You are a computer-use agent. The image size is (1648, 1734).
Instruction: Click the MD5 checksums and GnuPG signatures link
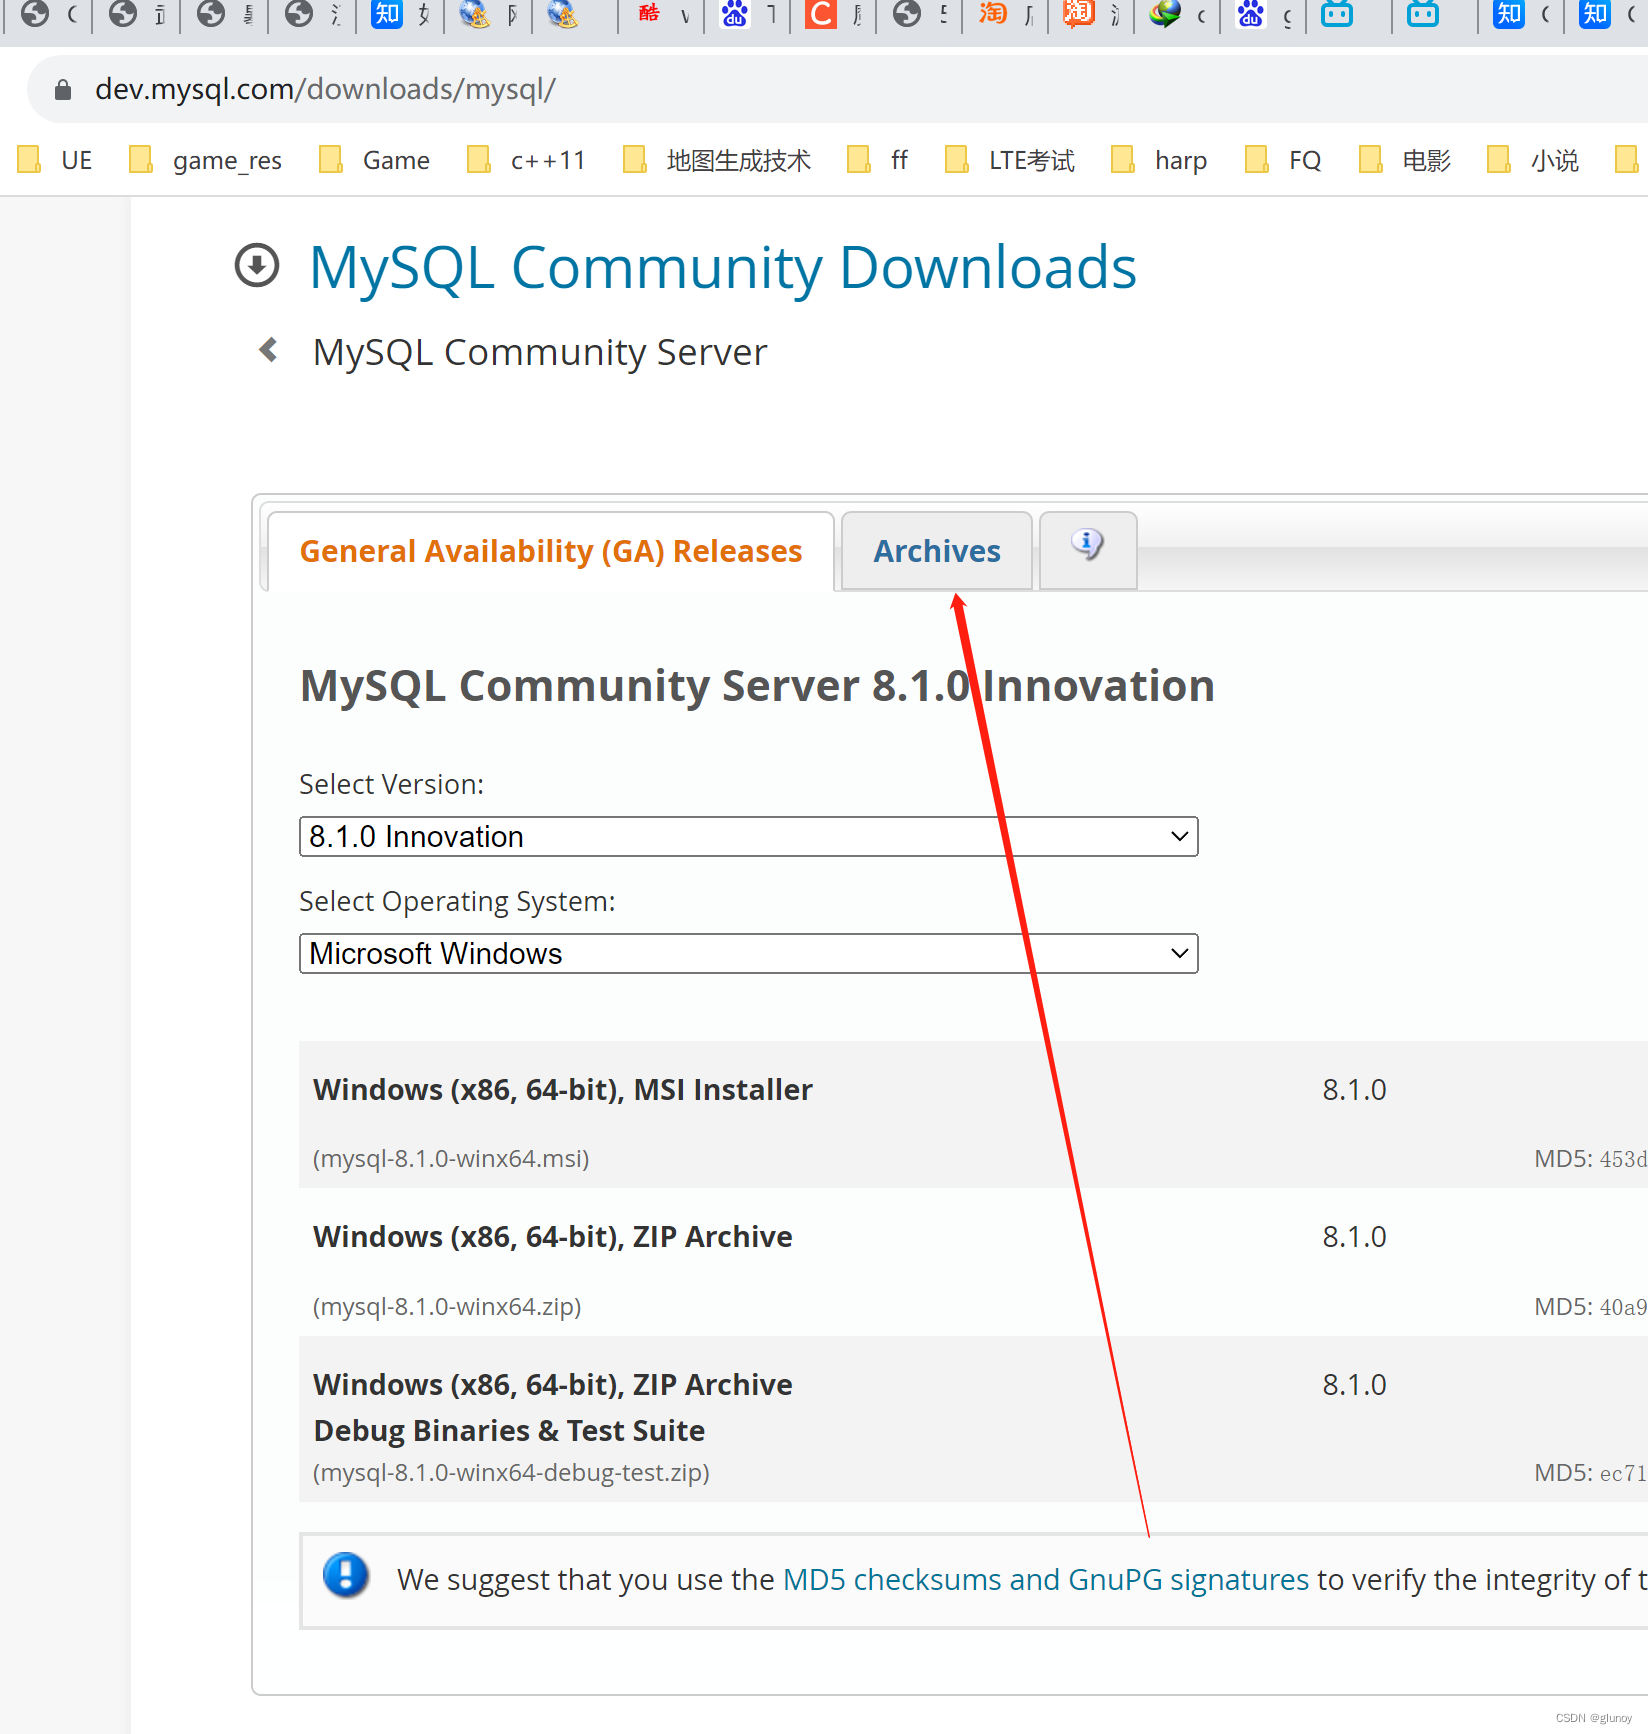[x=1044, y=1579]
